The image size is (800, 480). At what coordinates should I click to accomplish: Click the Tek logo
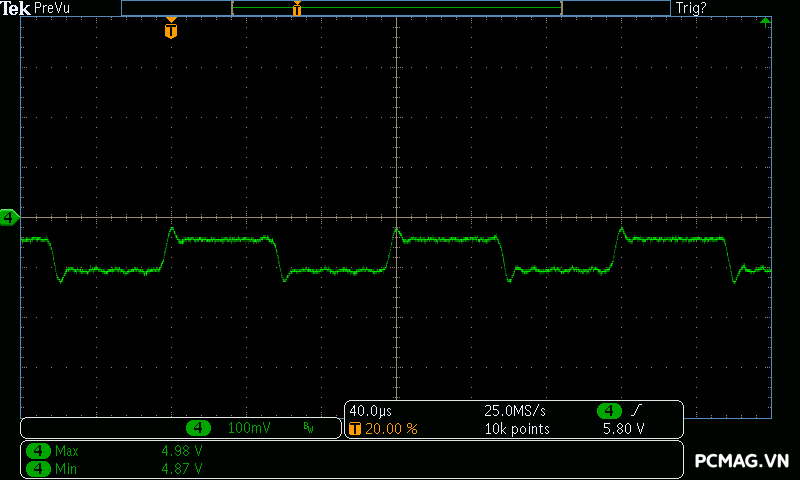16,8
